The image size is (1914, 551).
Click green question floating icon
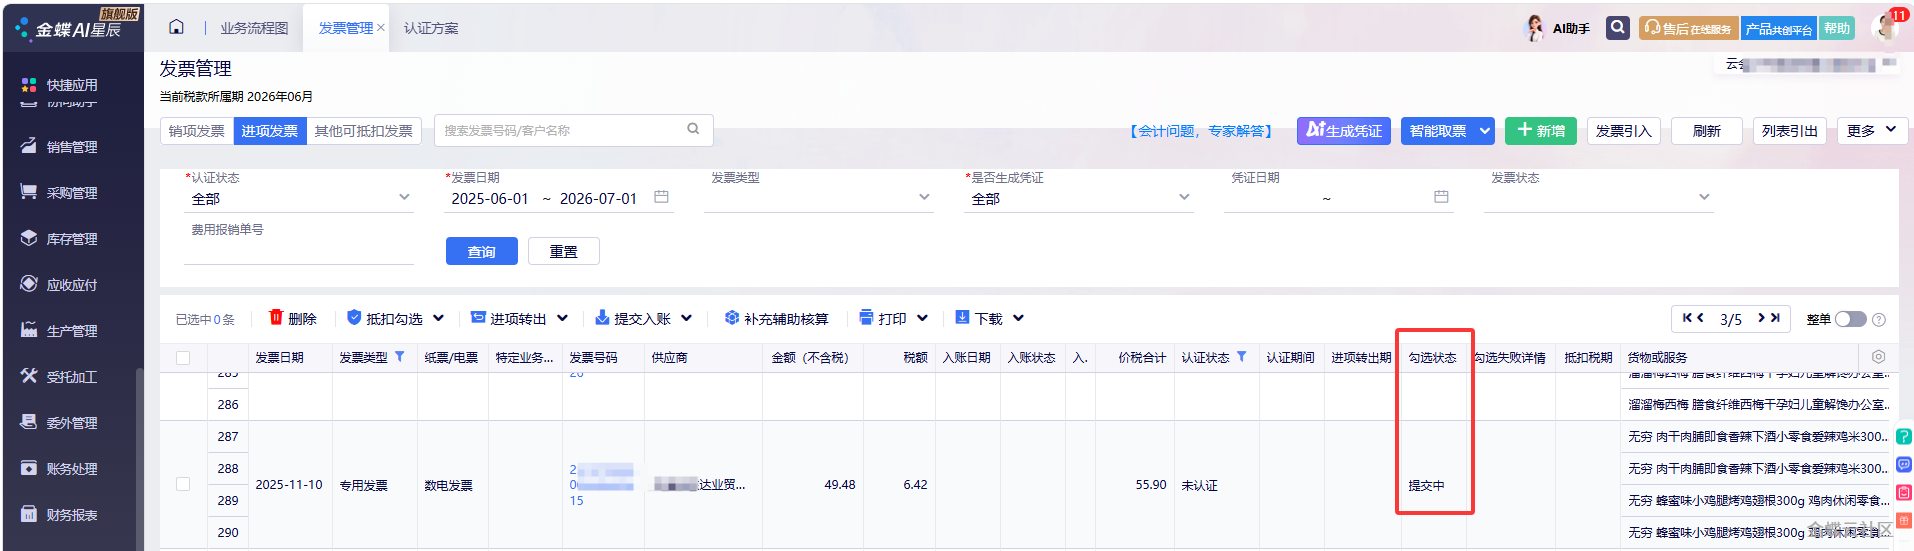point(1904,437)
